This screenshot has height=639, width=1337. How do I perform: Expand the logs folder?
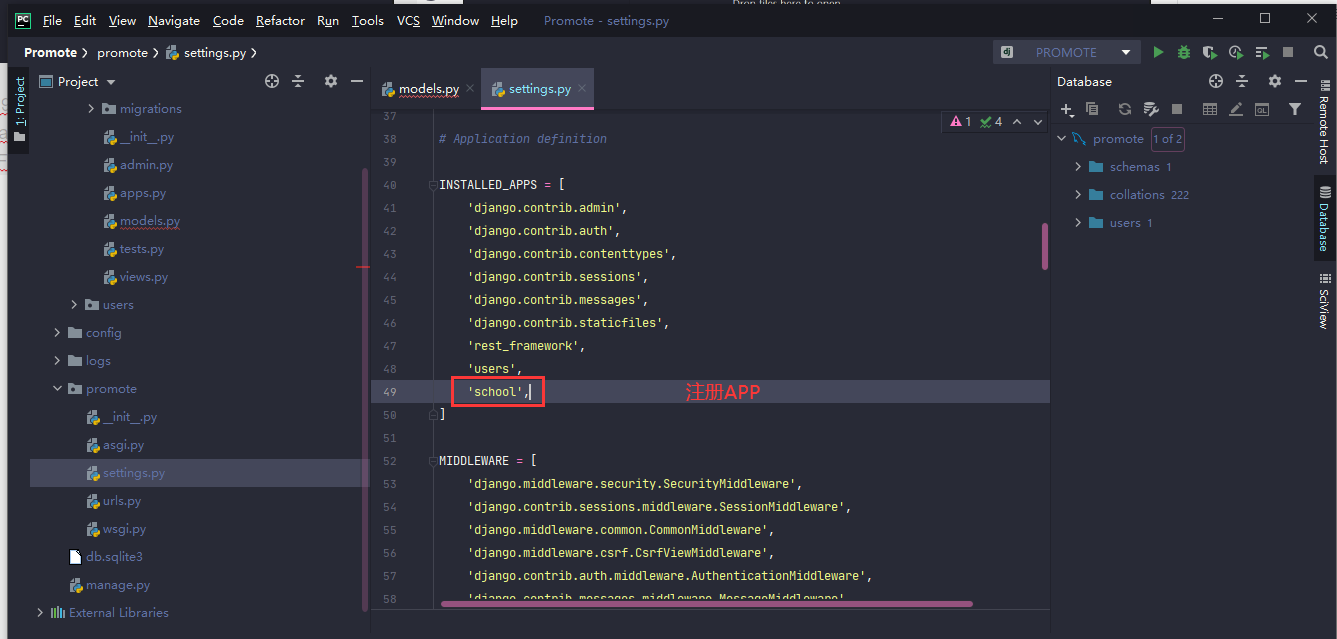point(57,361)
